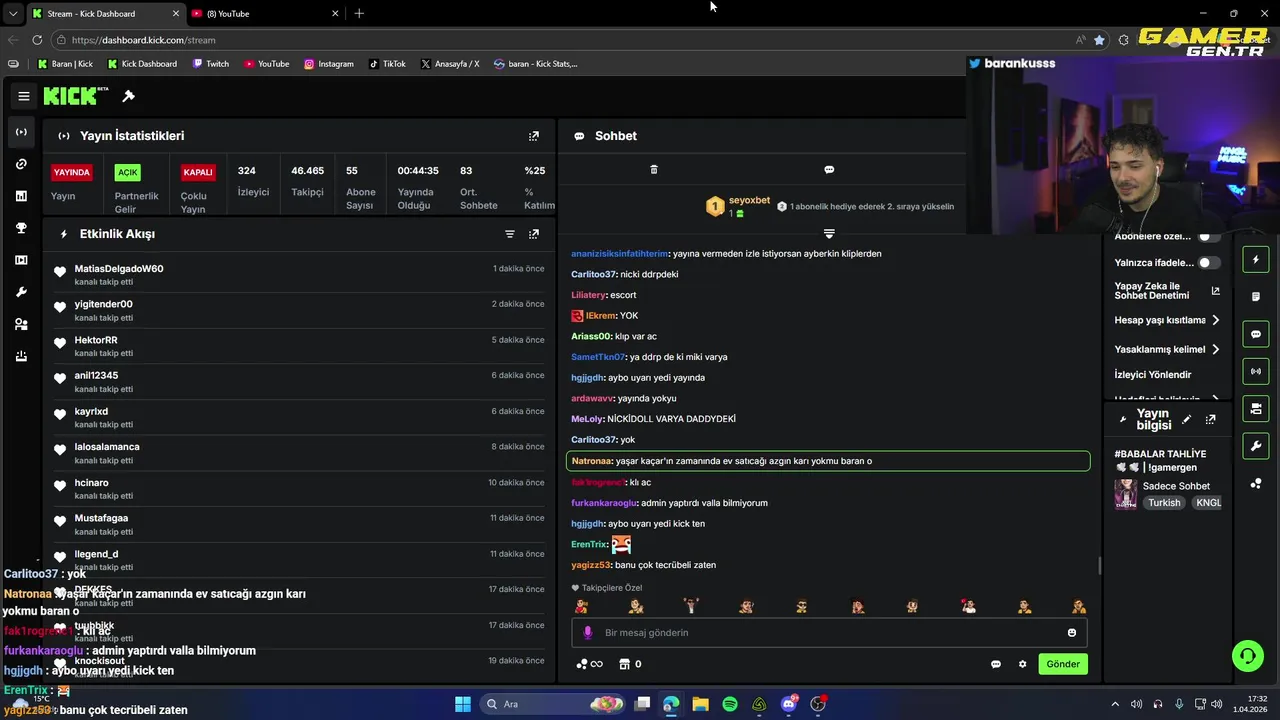Screen dimensions: 1280x720
Task: Pop out the Yayın bilgisi panel
Action: click(x=1210, y=420)
